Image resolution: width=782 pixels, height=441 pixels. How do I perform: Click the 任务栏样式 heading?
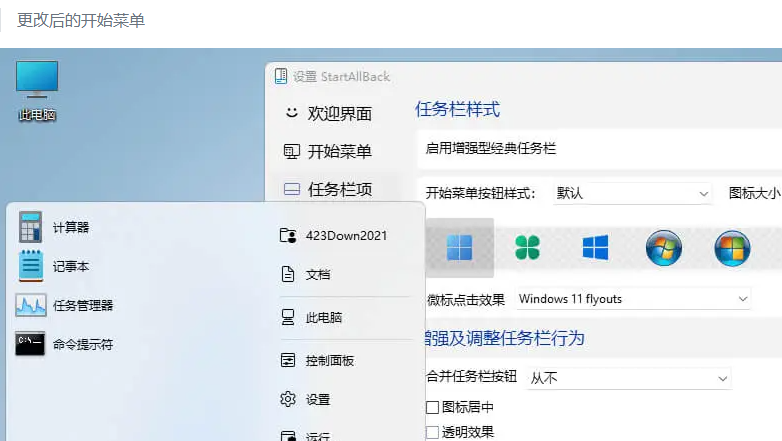pos(457,109)
